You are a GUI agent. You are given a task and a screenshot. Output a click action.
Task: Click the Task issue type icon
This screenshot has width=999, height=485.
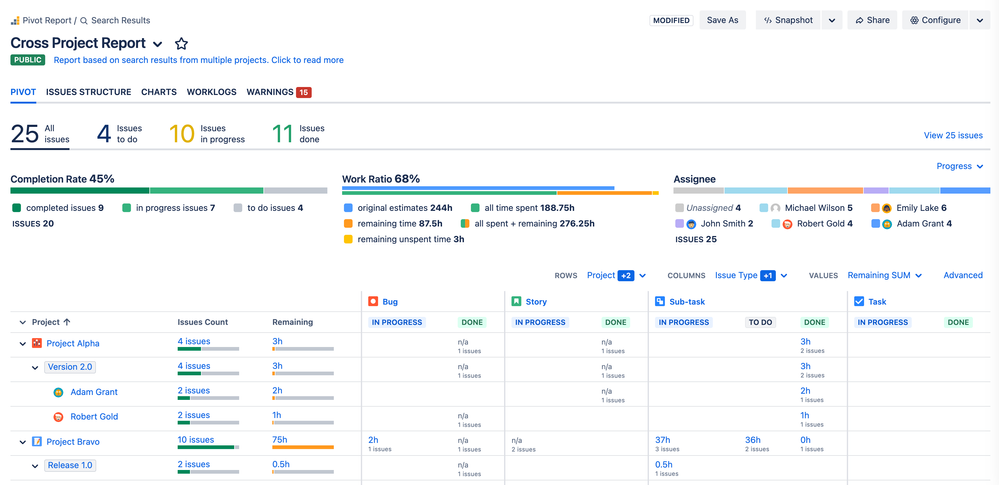click(859, 301)
